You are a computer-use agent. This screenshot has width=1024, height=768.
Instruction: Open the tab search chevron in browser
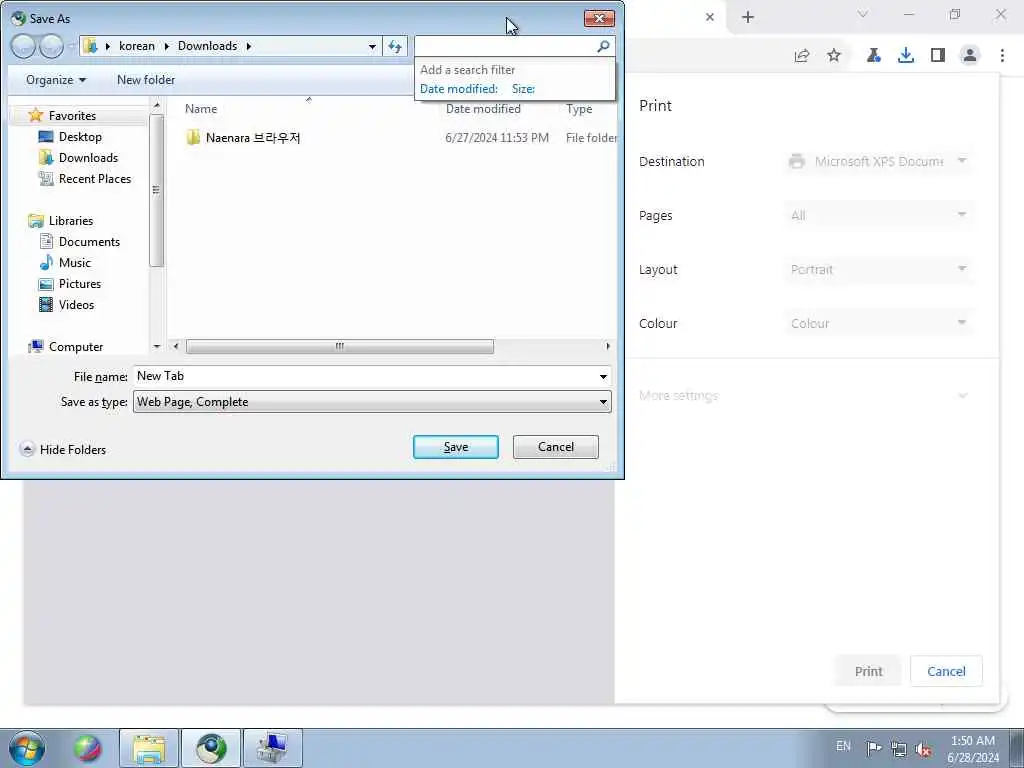[863, 14]
